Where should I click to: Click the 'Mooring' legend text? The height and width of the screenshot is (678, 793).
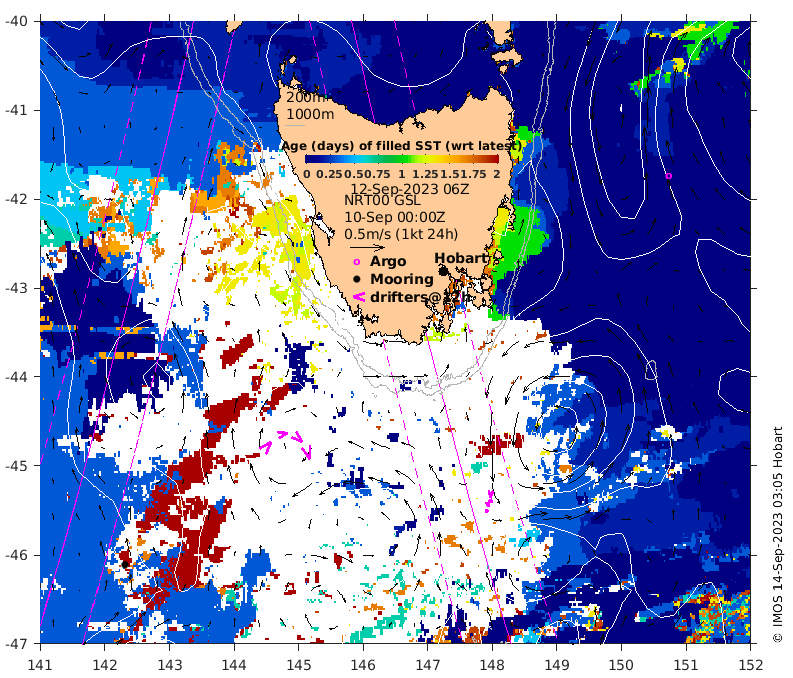pyautogui.click(x=402, y=279)
